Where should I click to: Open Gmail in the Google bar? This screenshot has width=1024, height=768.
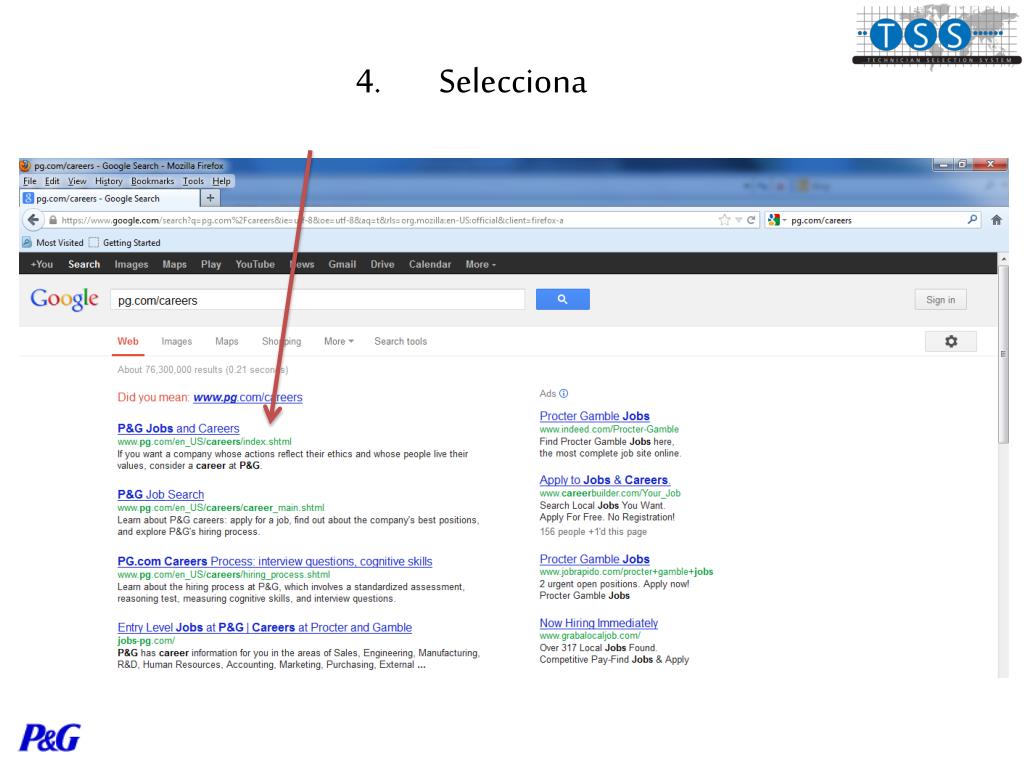point(342,264)
